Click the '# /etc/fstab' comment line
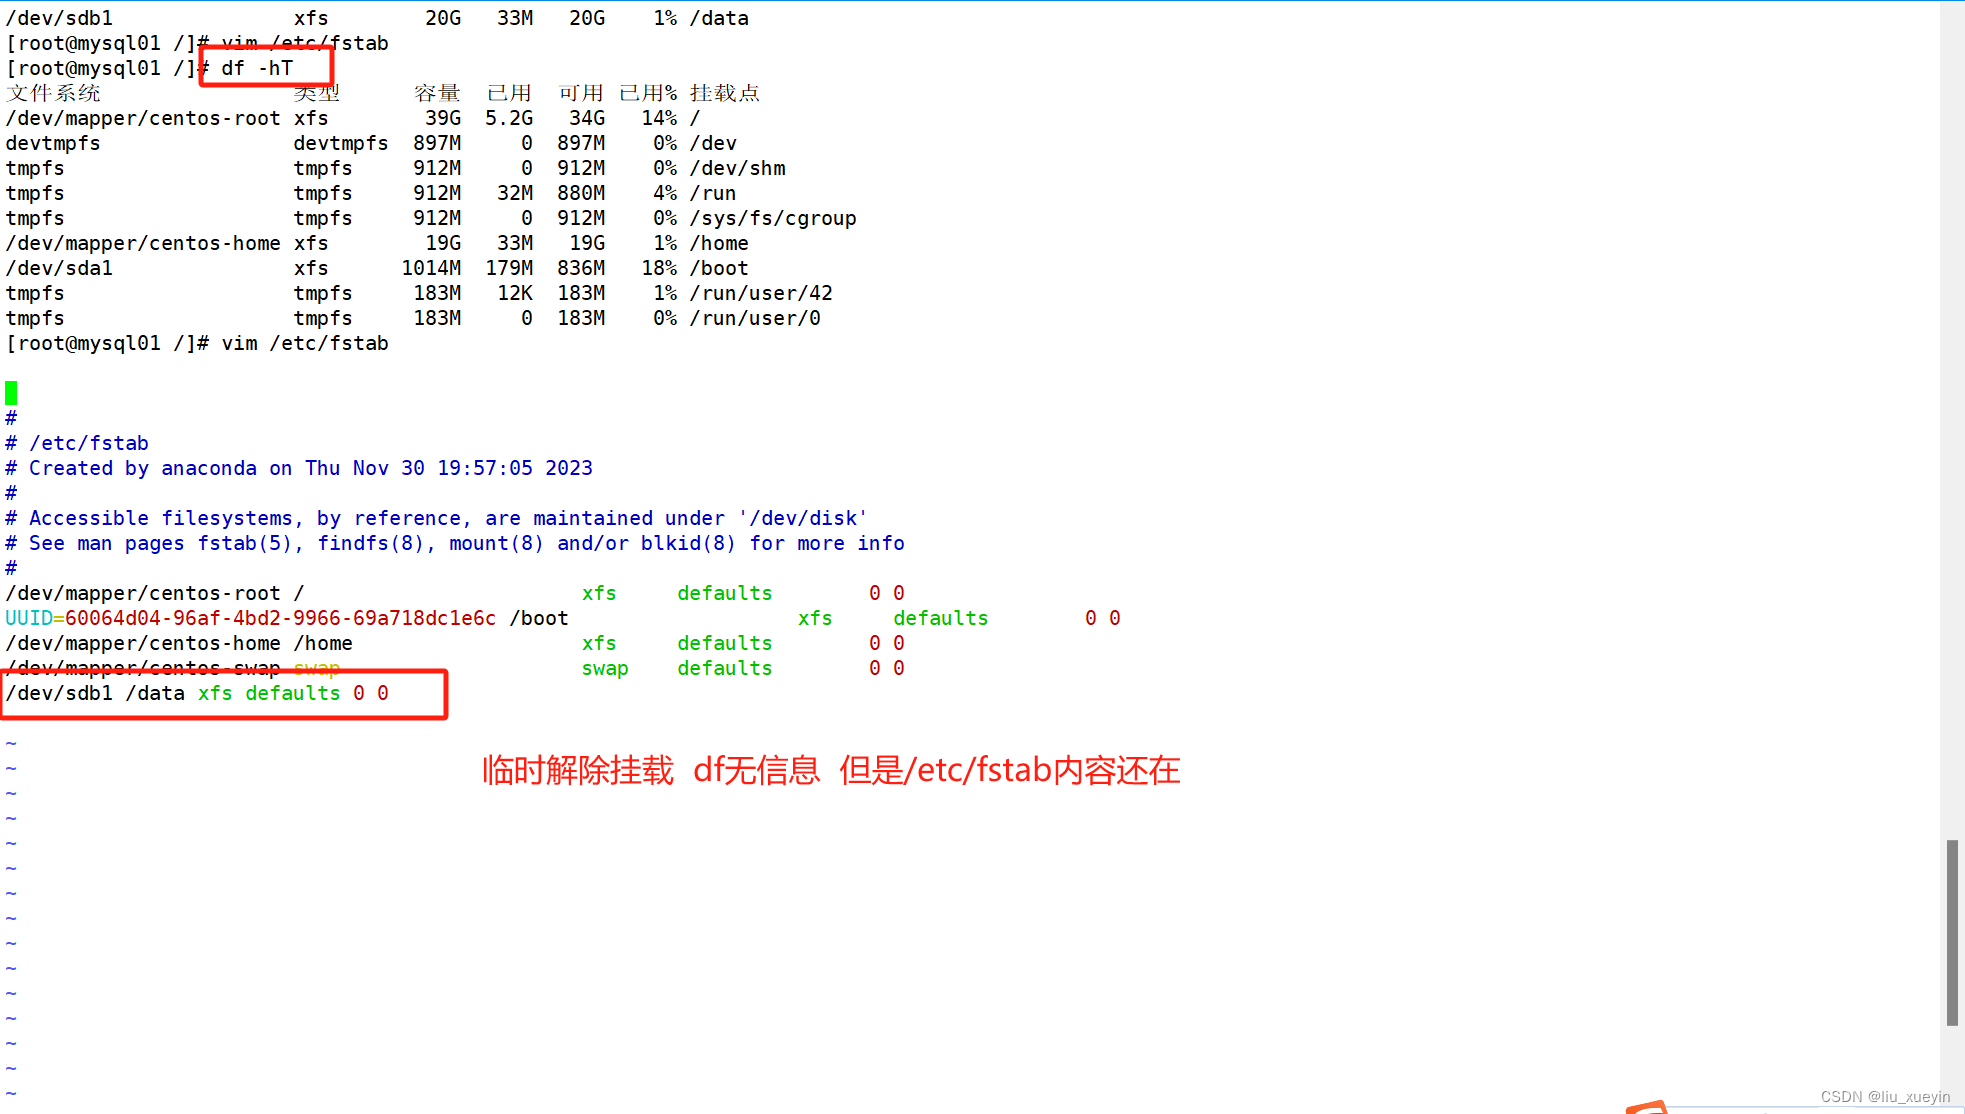Viewport: 1965px width, 1114px height. coord(78,443)
